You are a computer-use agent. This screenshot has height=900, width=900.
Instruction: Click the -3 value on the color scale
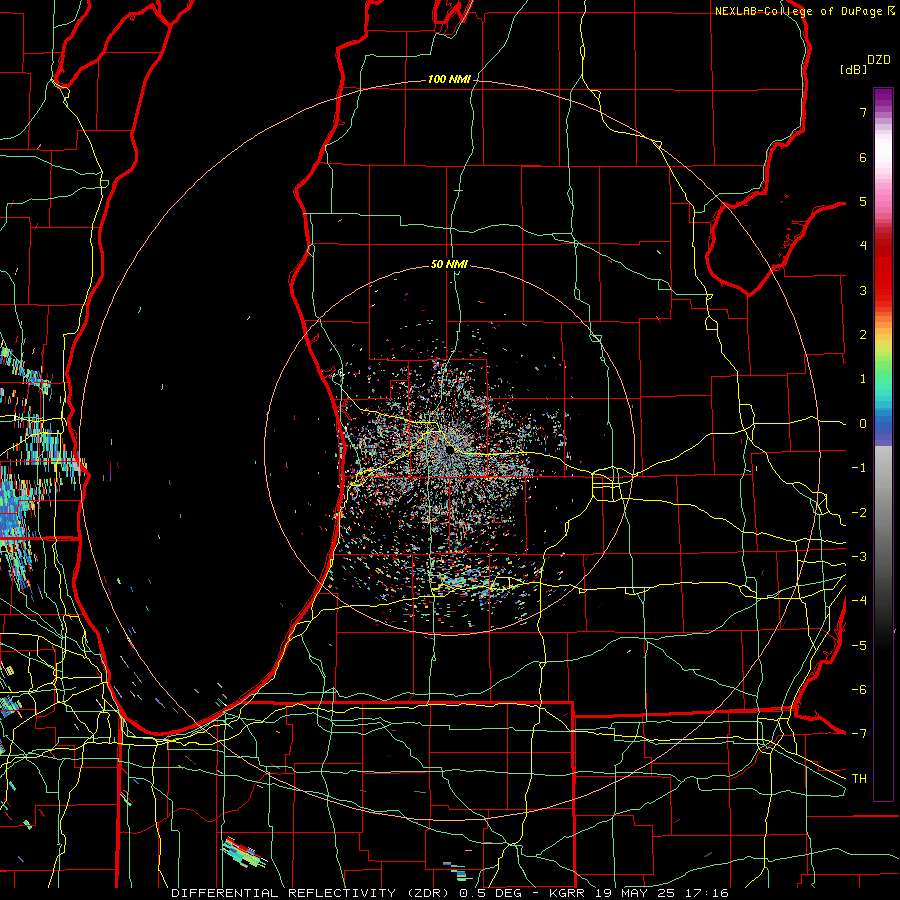[859, 557]
